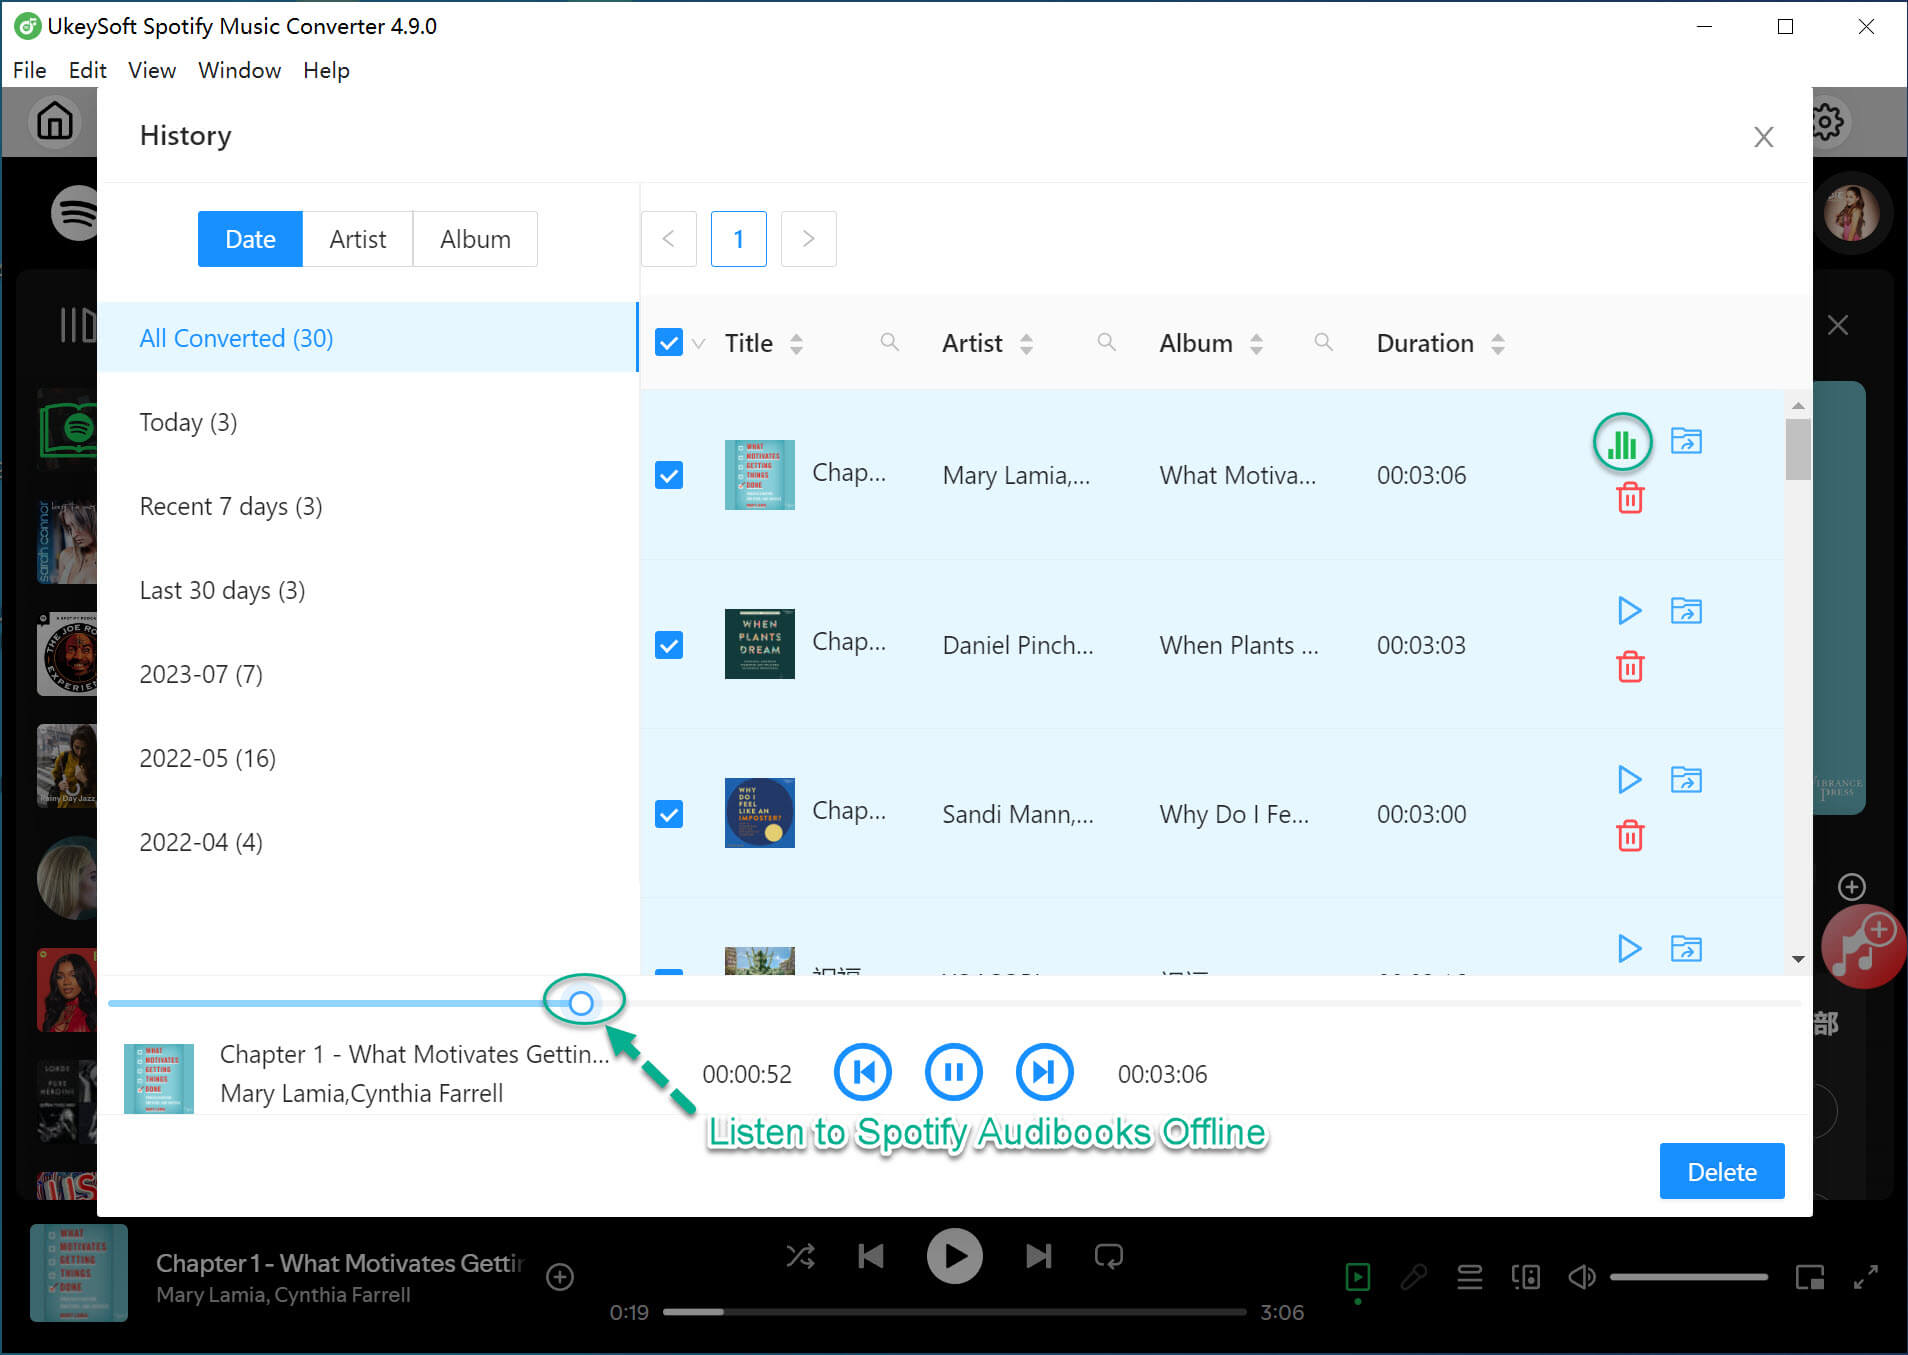Go to next page arrow
Viewport: 1908px width, 1355px height.
808,238
